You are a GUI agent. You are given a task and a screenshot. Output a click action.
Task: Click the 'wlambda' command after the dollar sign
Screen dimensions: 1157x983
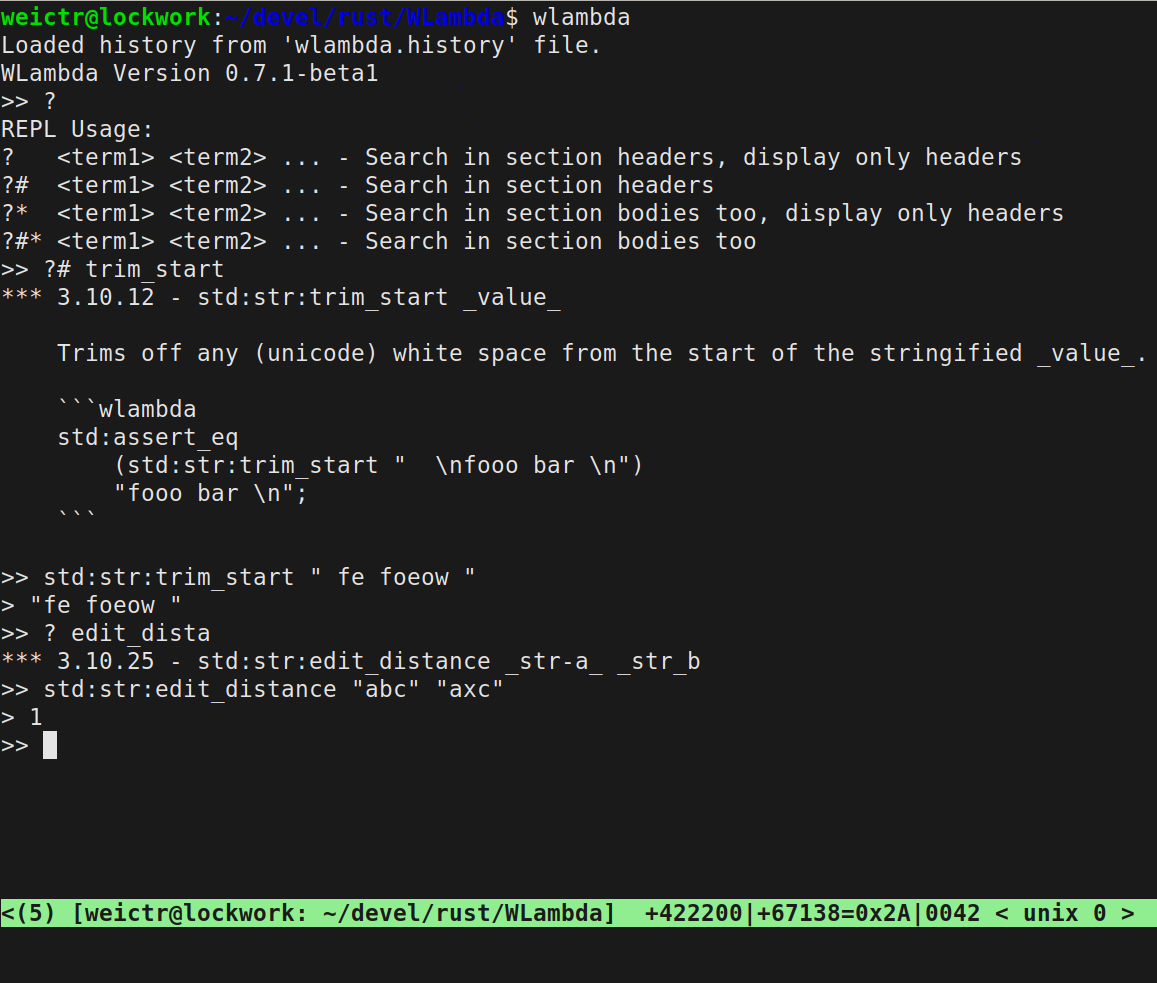(581, 17)
